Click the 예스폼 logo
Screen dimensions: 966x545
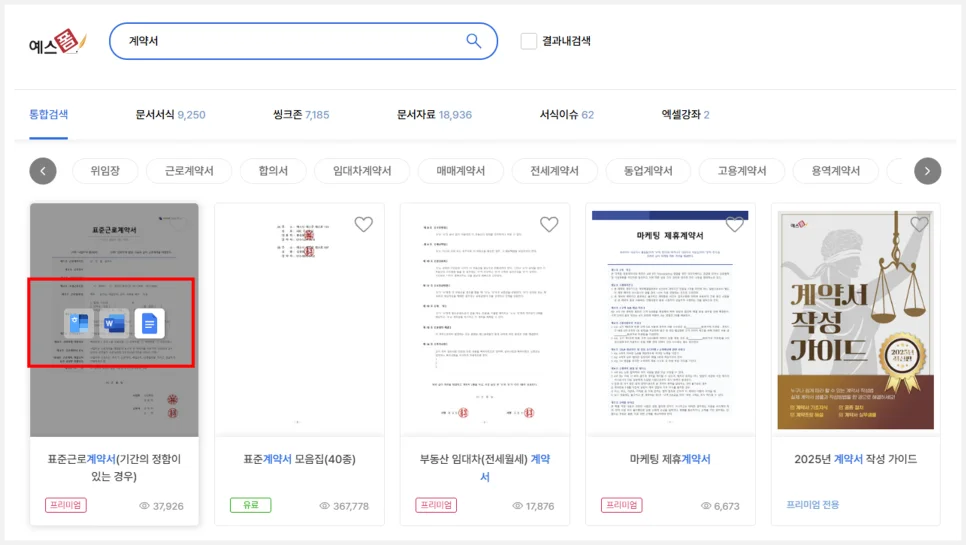(57, 42)
